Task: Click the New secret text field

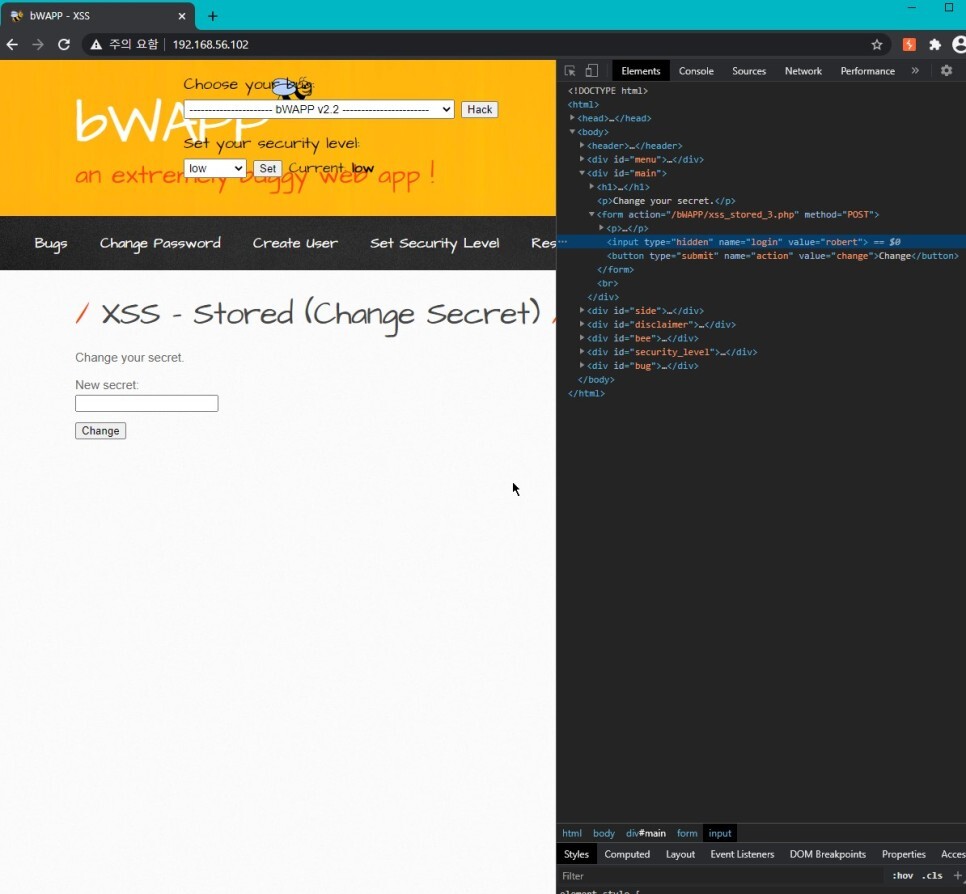Action: click(147, 404)
